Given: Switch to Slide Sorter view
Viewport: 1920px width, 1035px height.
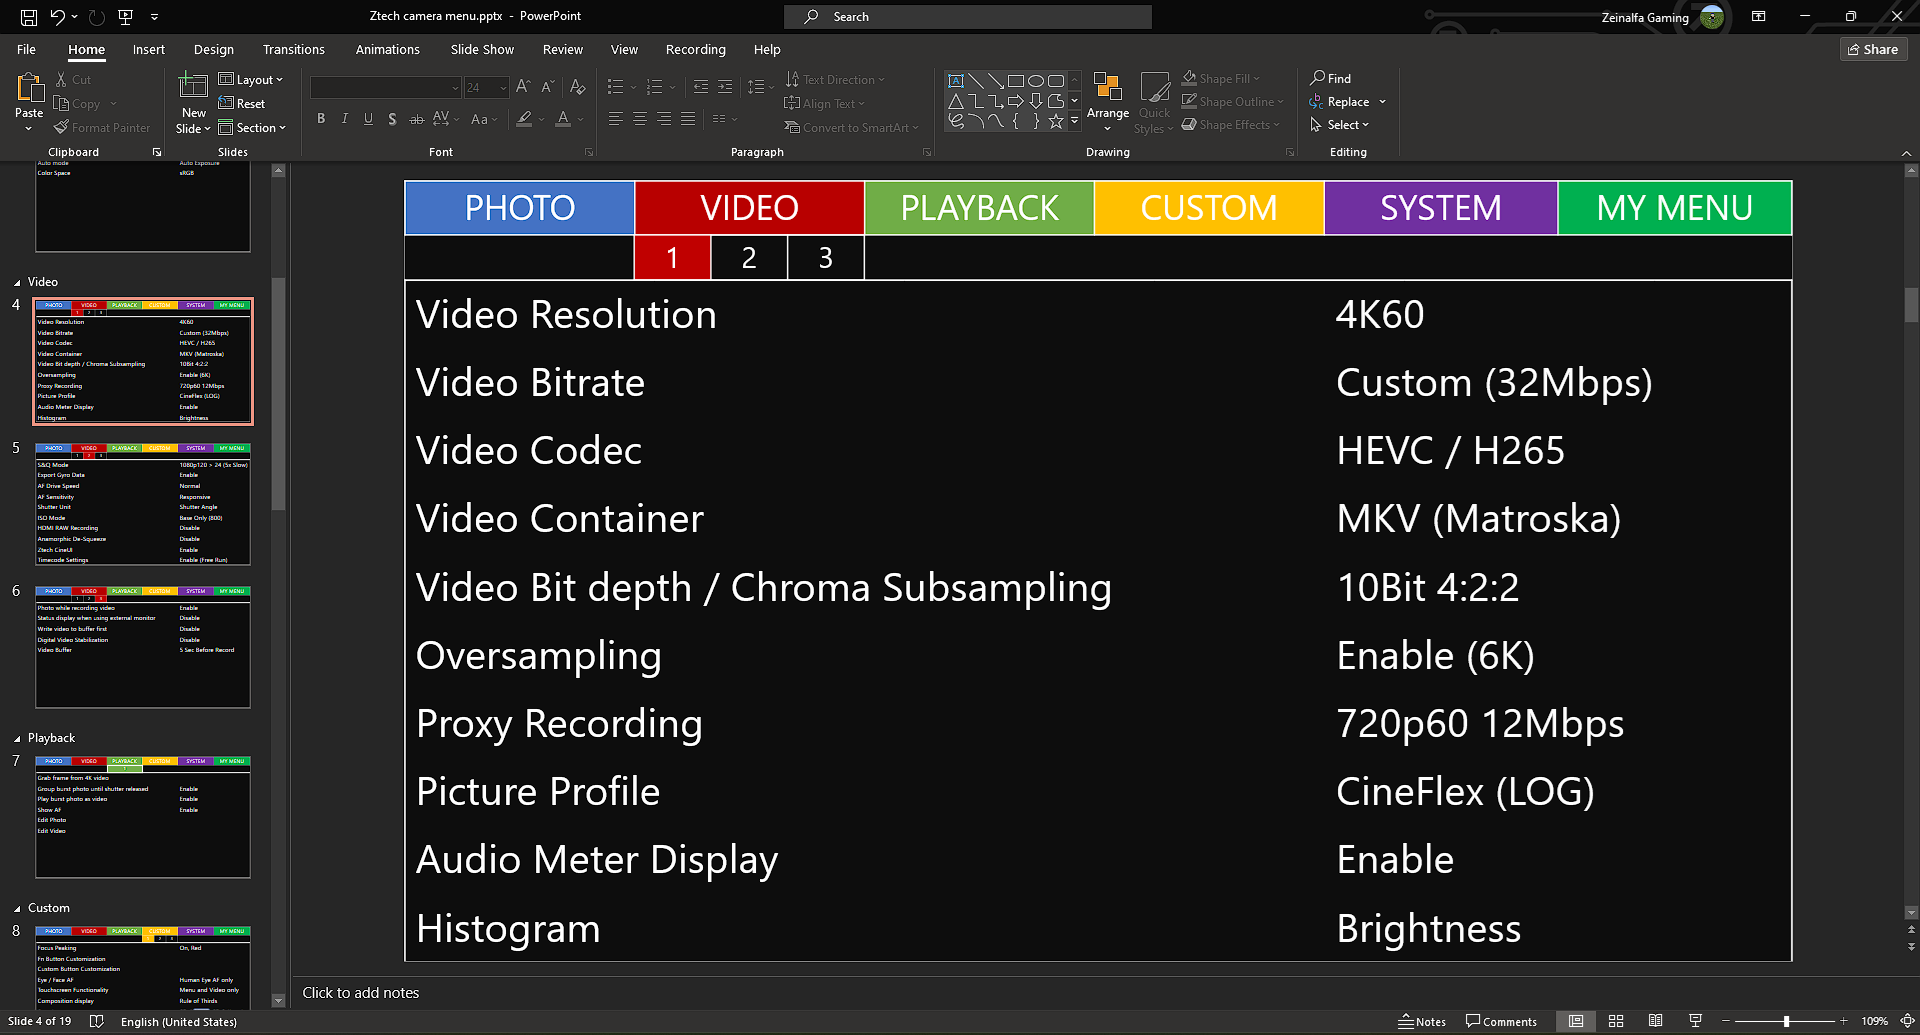Looking at the screenshot, I should point(1616,1021).
